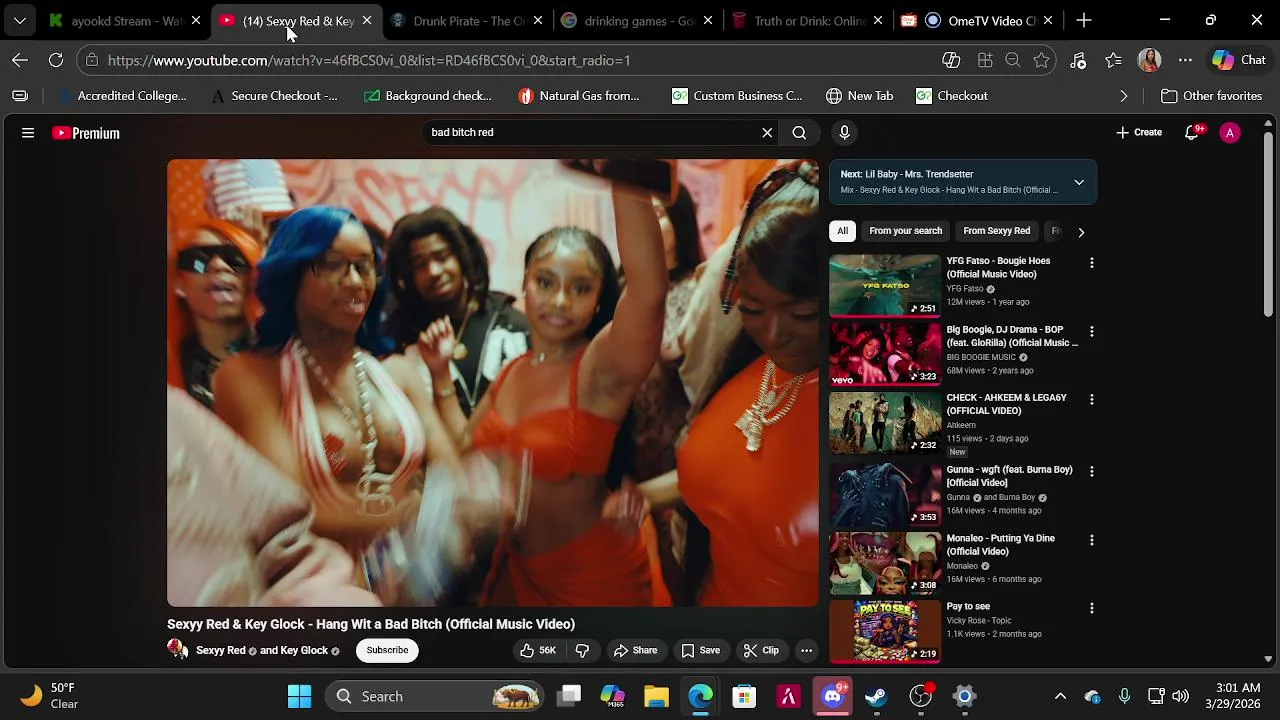Open the Sexyy Red channel avatar
This screenshot has width=1280, height=720.
[178, 650]
